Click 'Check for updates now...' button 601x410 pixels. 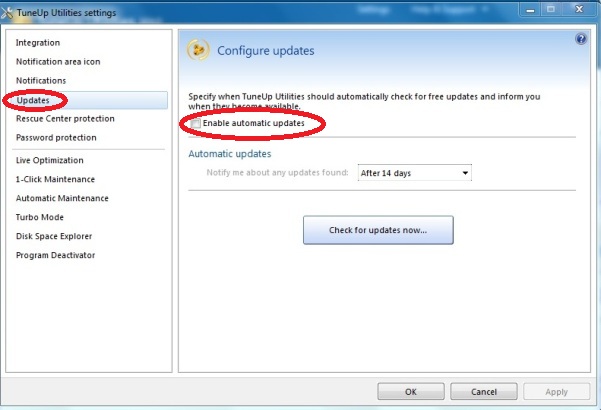(378, 230)
